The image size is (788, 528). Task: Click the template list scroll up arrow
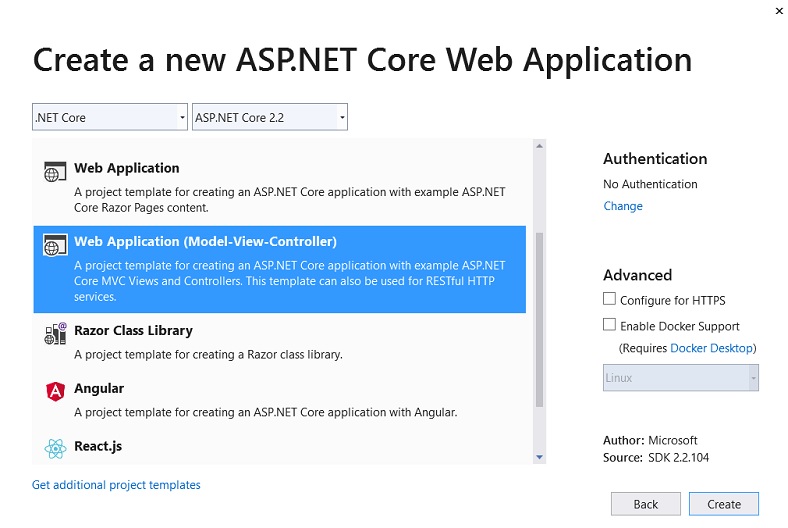(x=539, y=146)
